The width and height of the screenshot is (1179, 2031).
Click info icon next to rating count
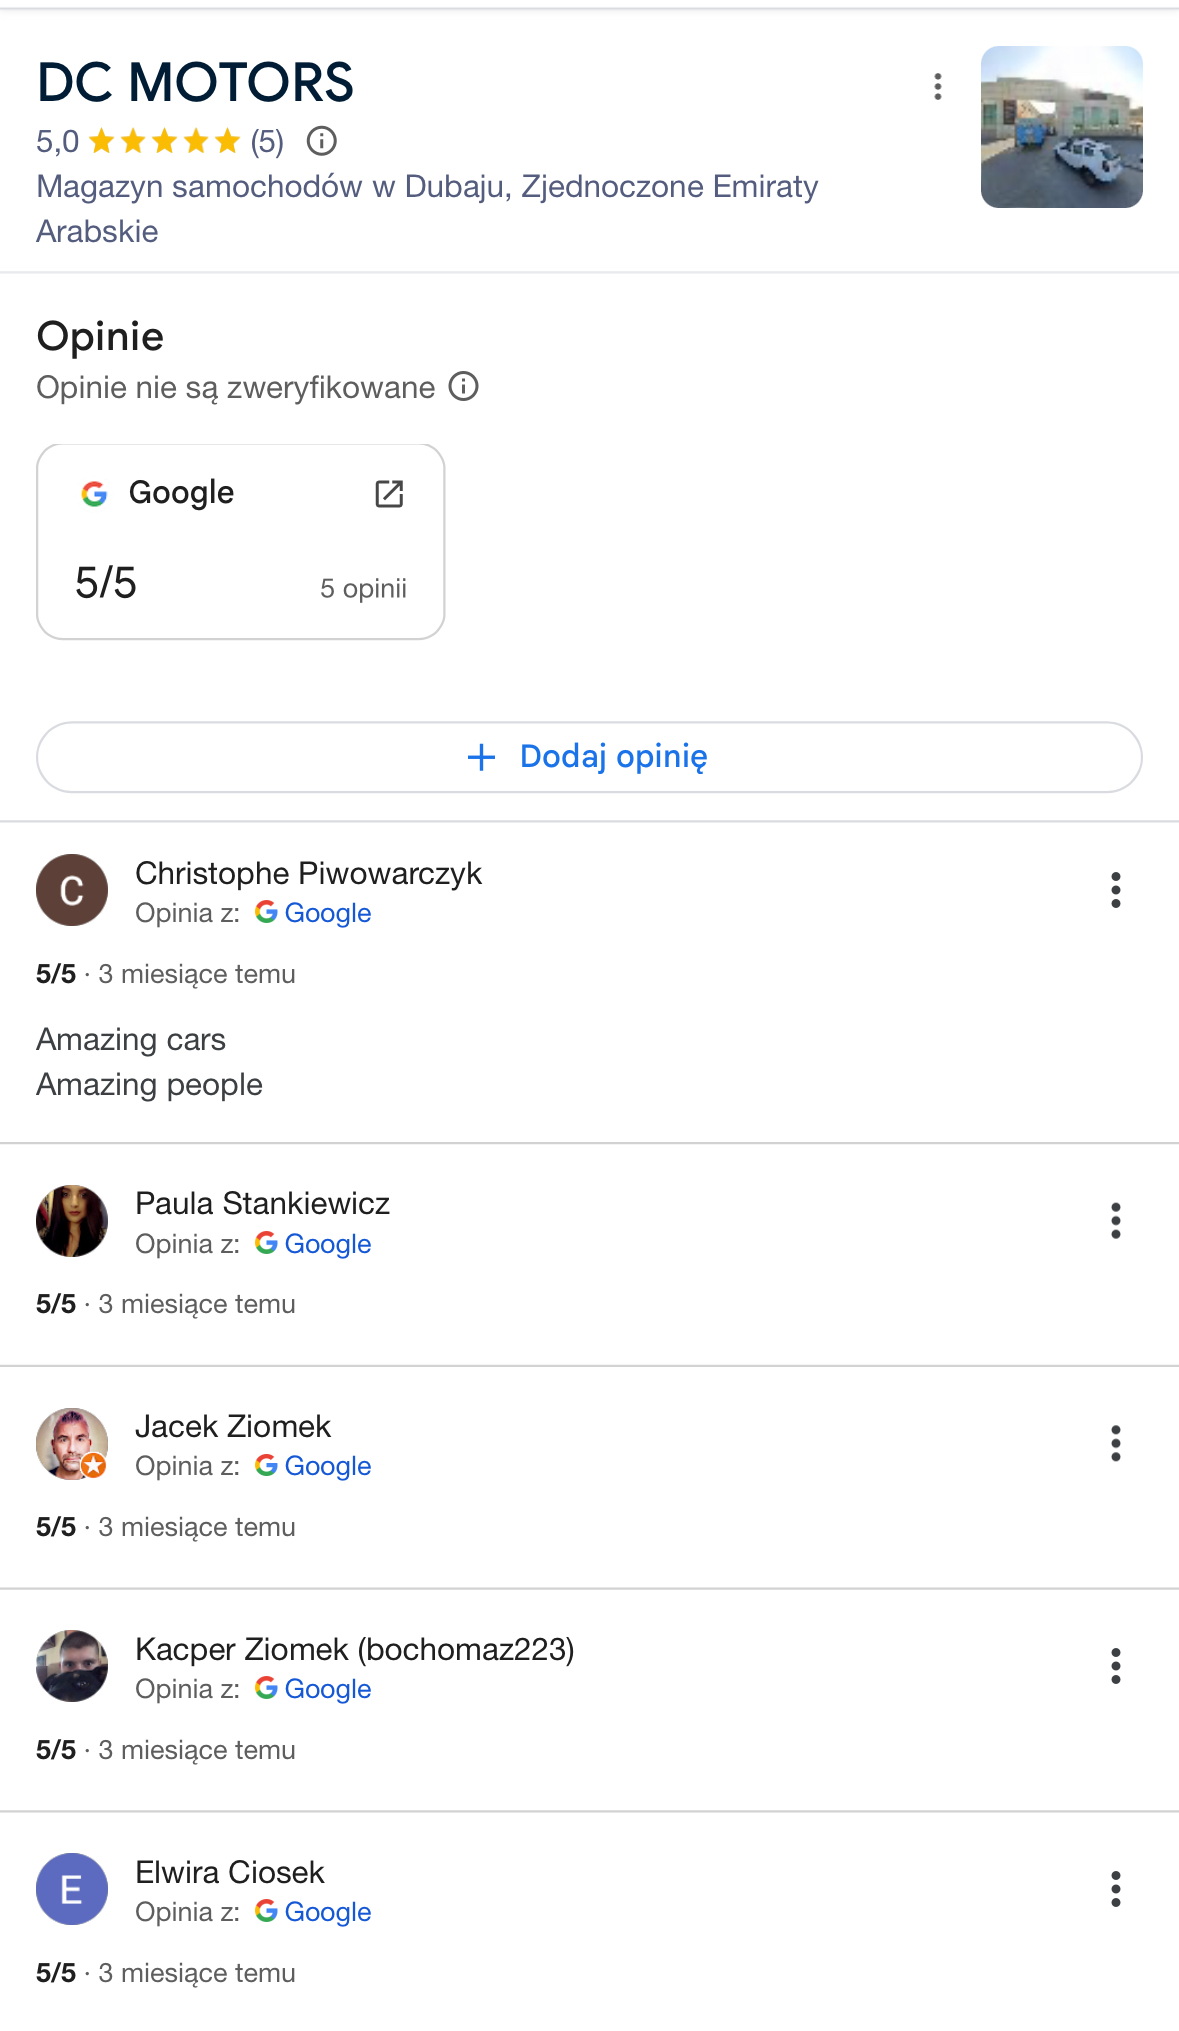coord(321,141)
